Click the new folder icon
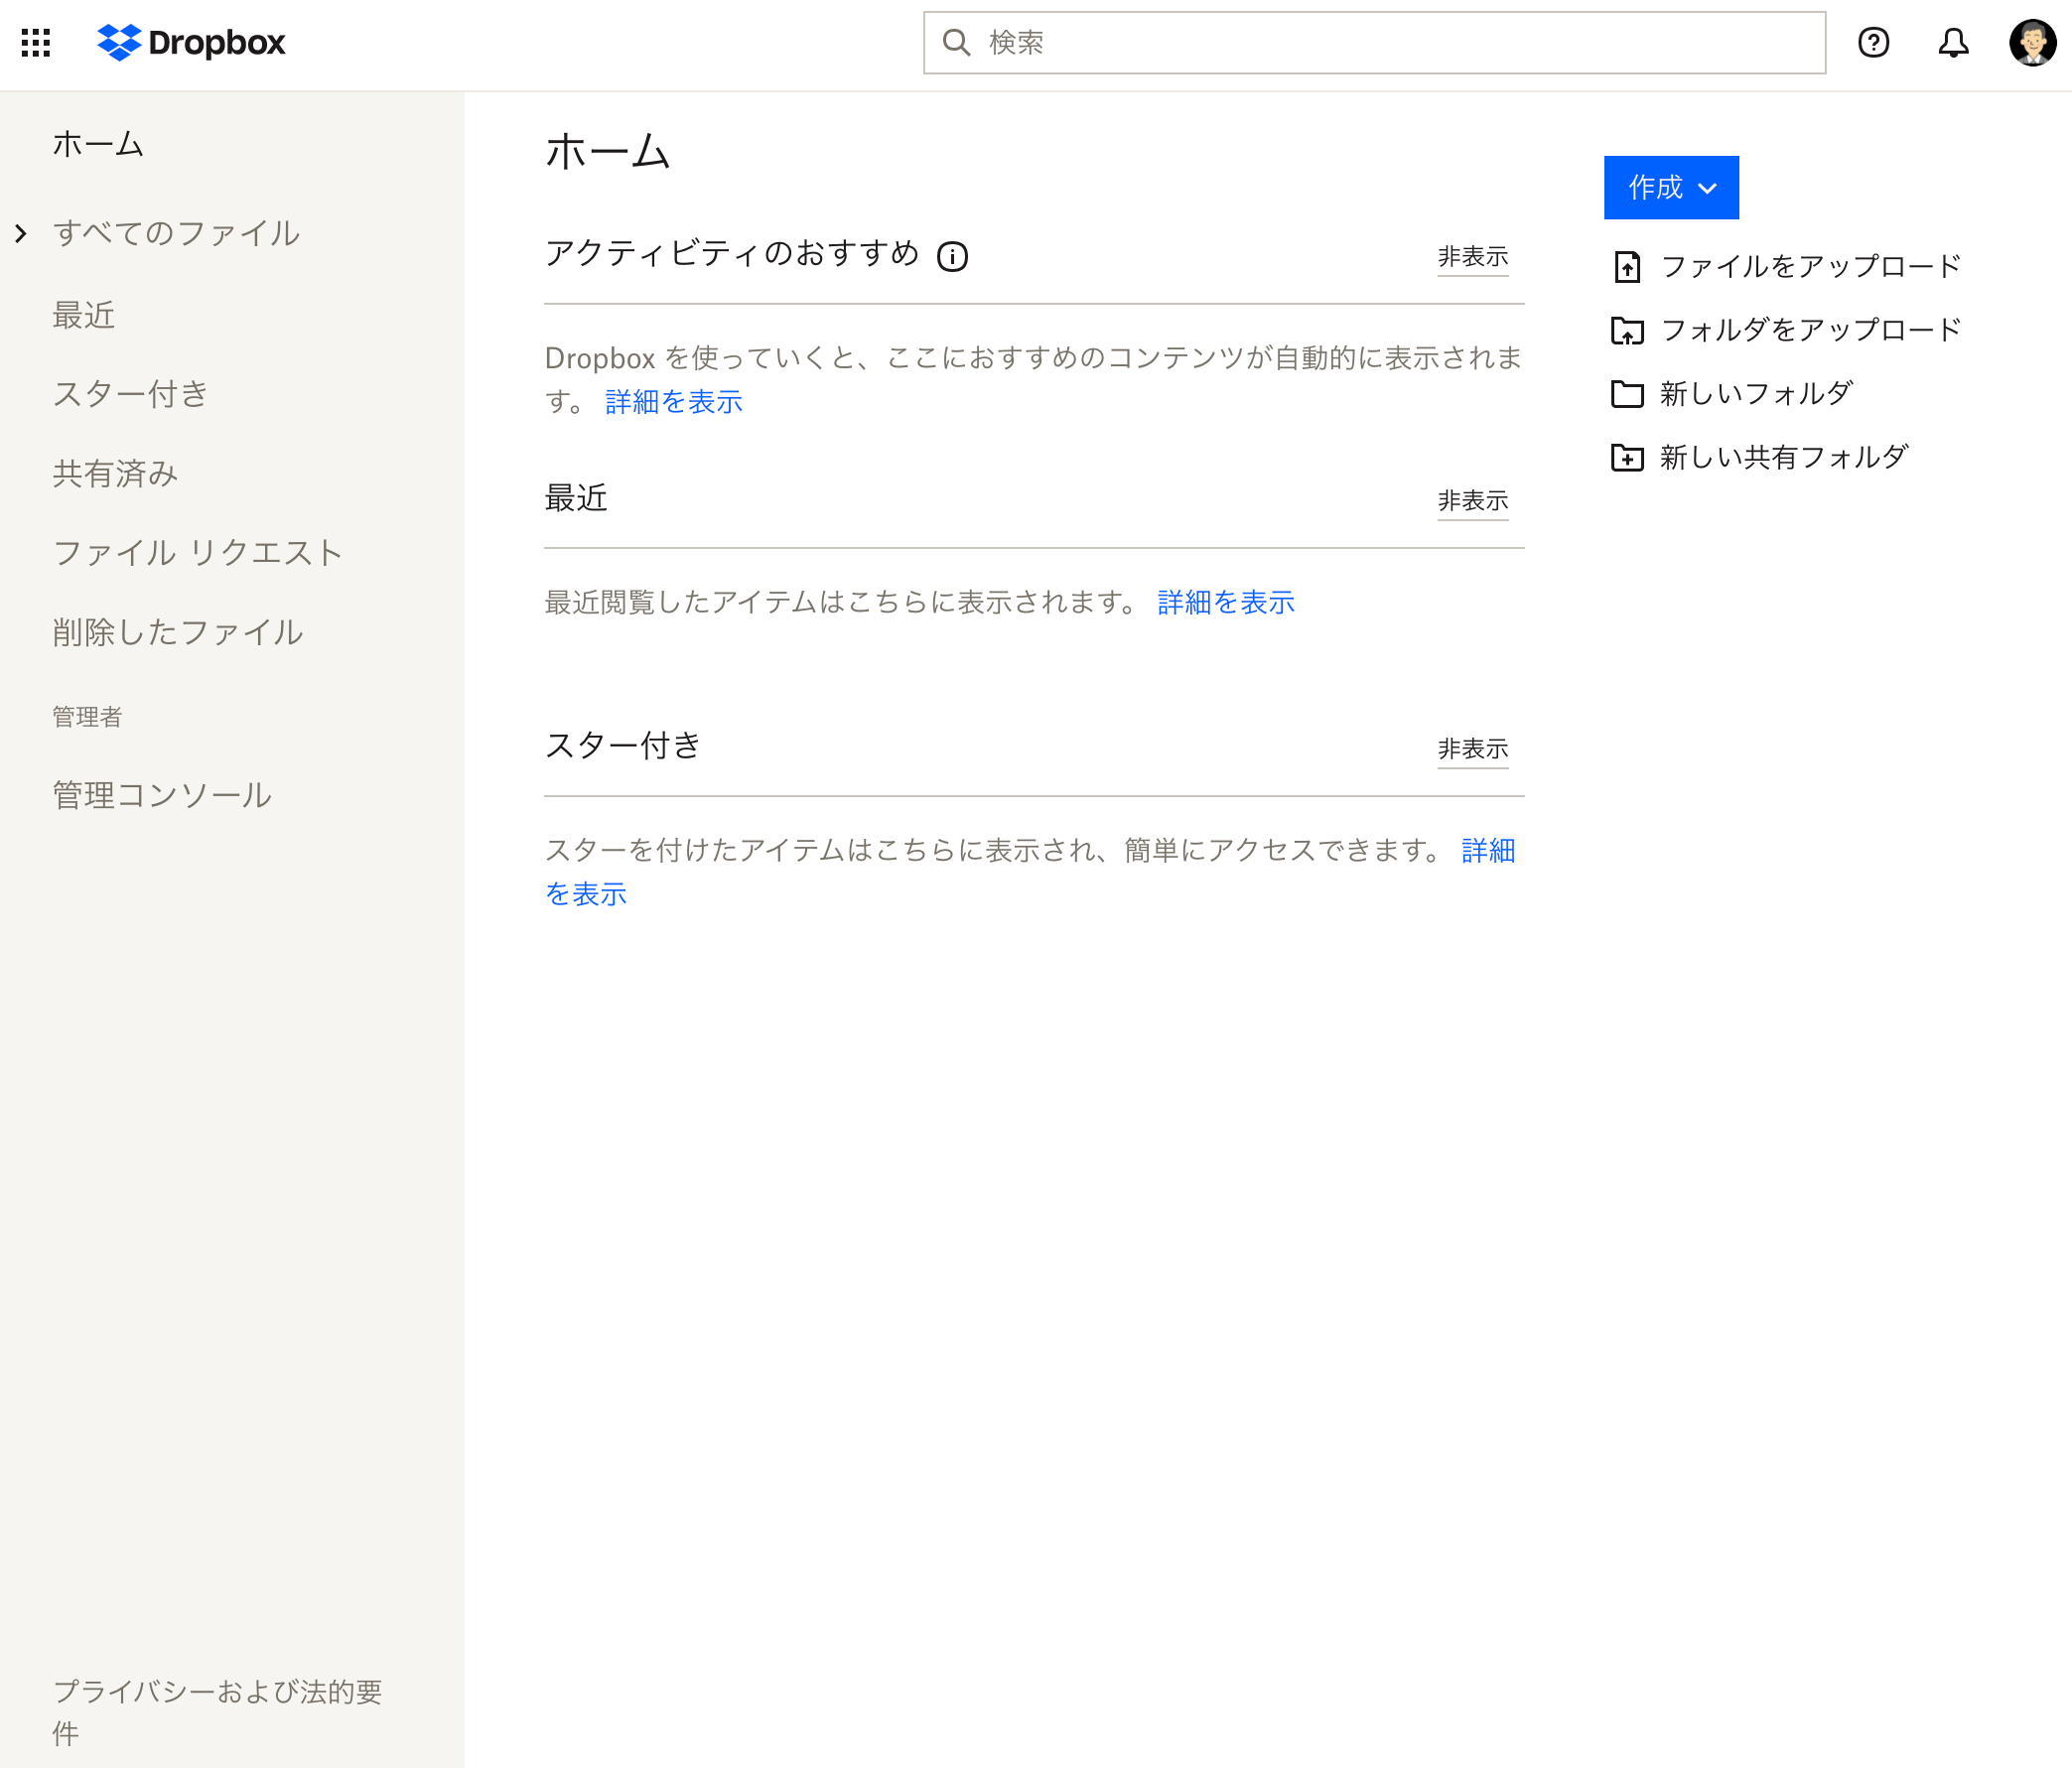The height and width of the screenshot is (1768, 2072). click(x=1627, y=394)
